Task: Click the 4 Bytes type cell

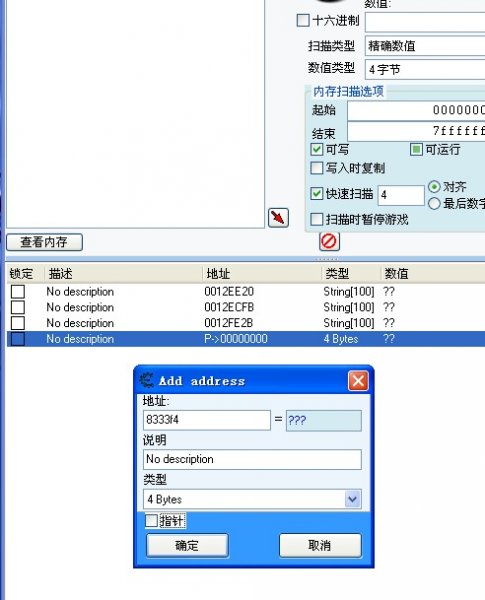Action: point(341,339)
